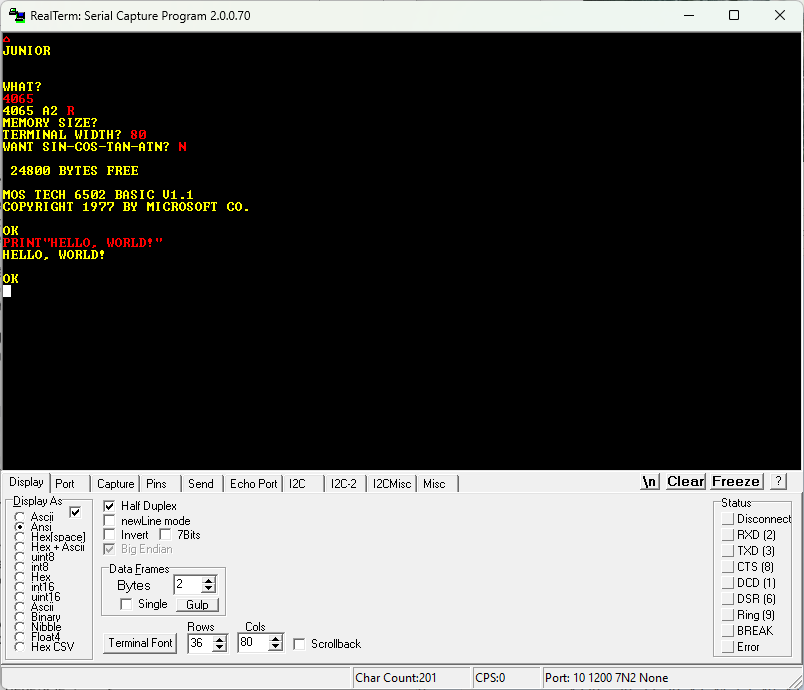Open the Capture tab
804x690 pixels.
[115, 483]
